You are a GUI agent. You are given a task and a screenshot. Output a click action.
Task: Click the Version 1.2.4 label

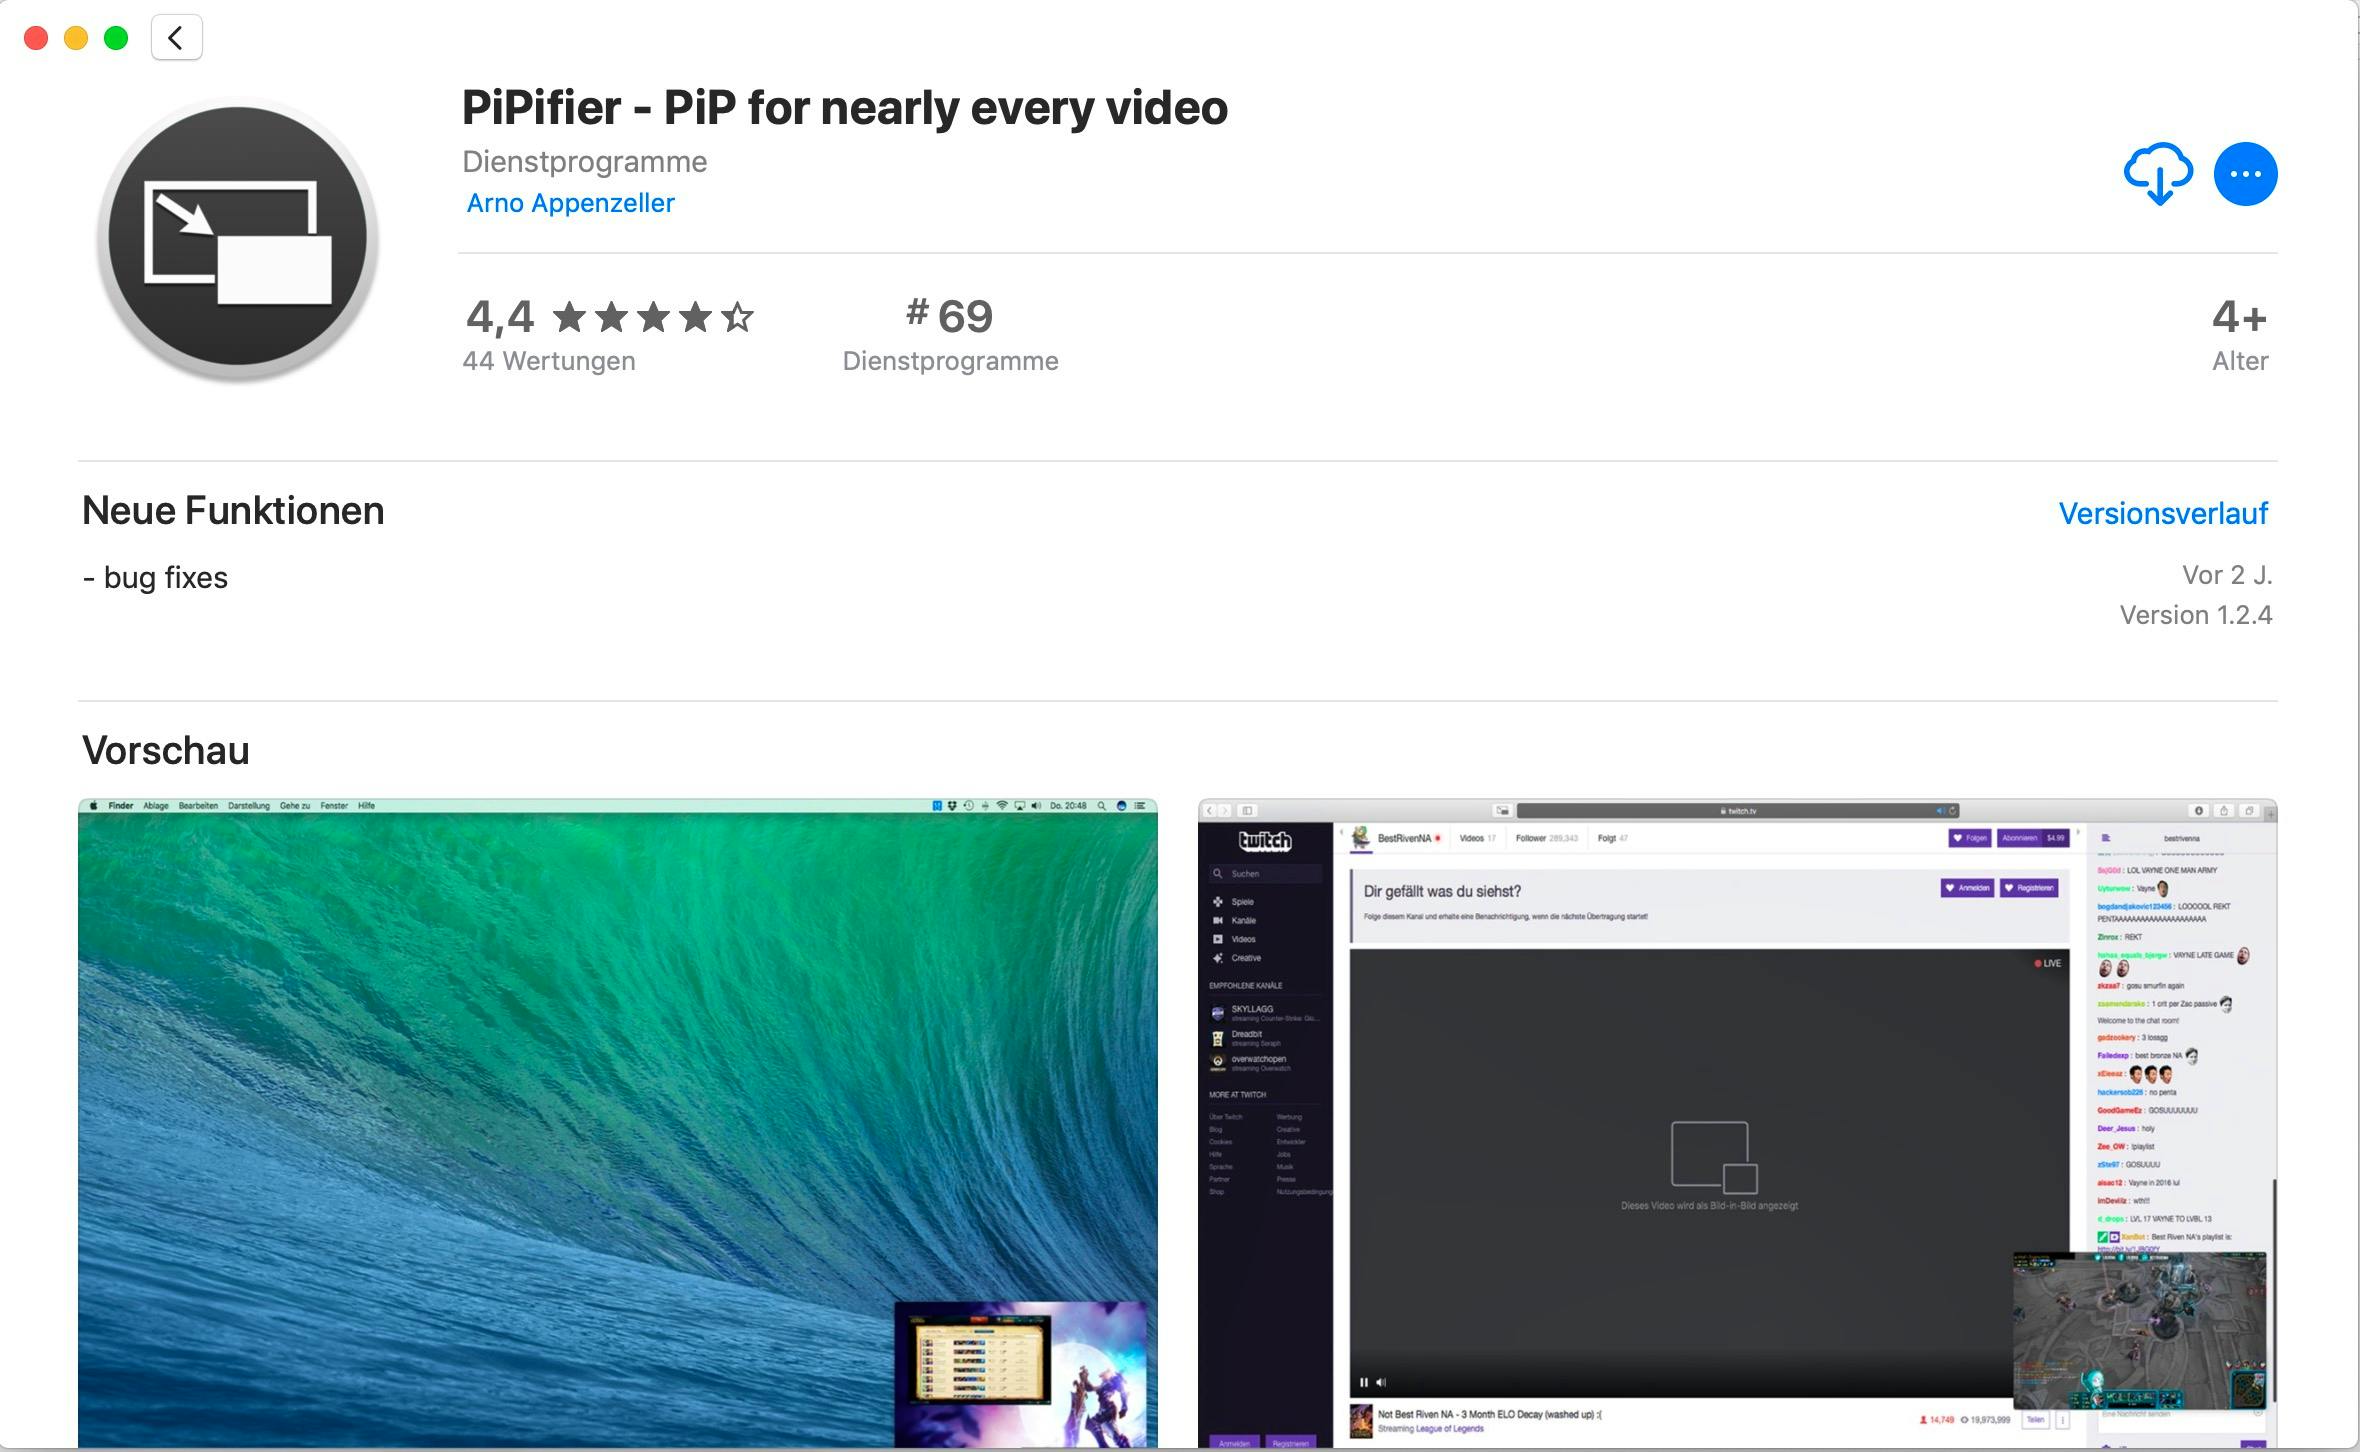(2195, 615)
